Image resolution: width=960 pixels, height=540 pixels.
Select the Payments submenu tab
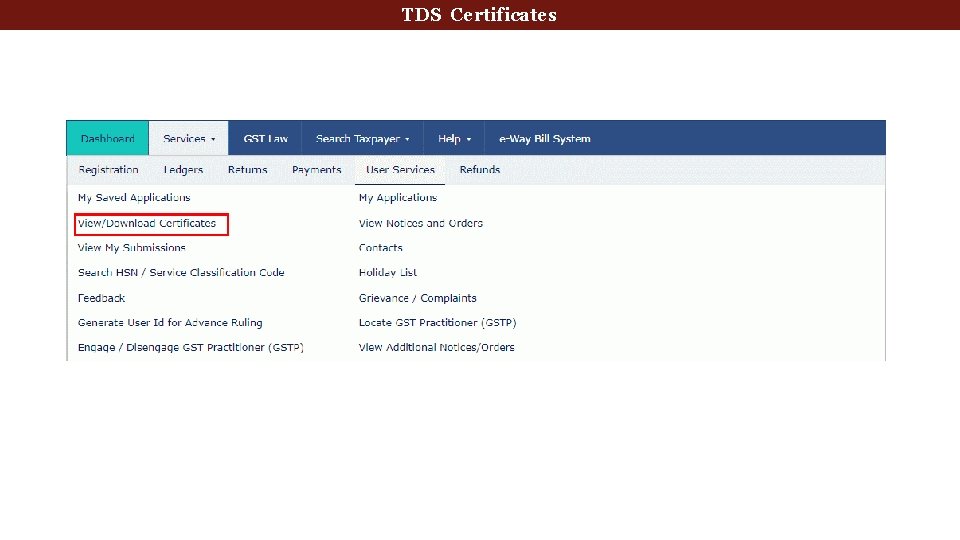click(317, 170)
